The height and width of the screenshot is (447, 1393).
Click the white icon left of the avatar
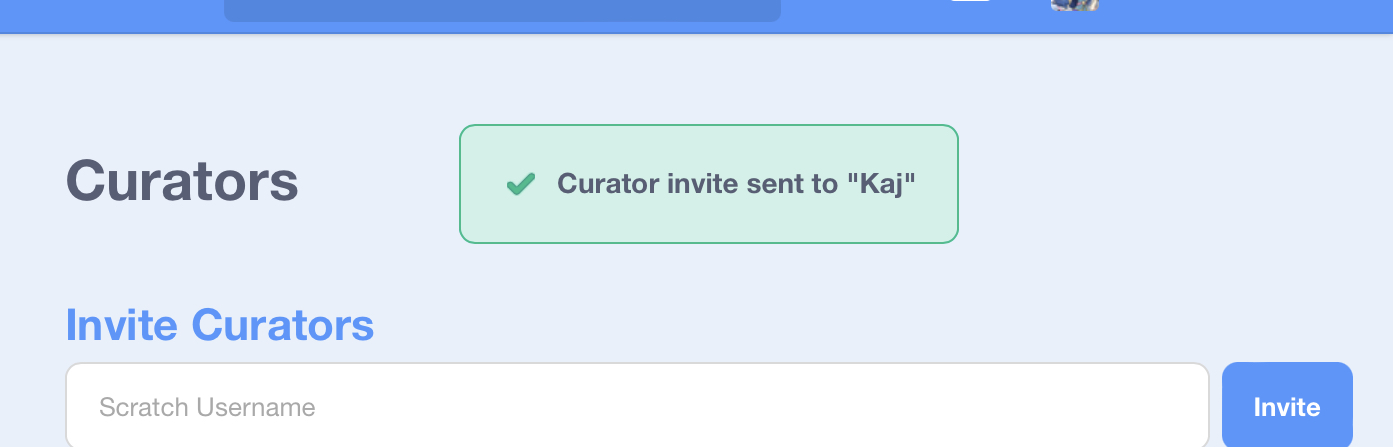(969, 3)
